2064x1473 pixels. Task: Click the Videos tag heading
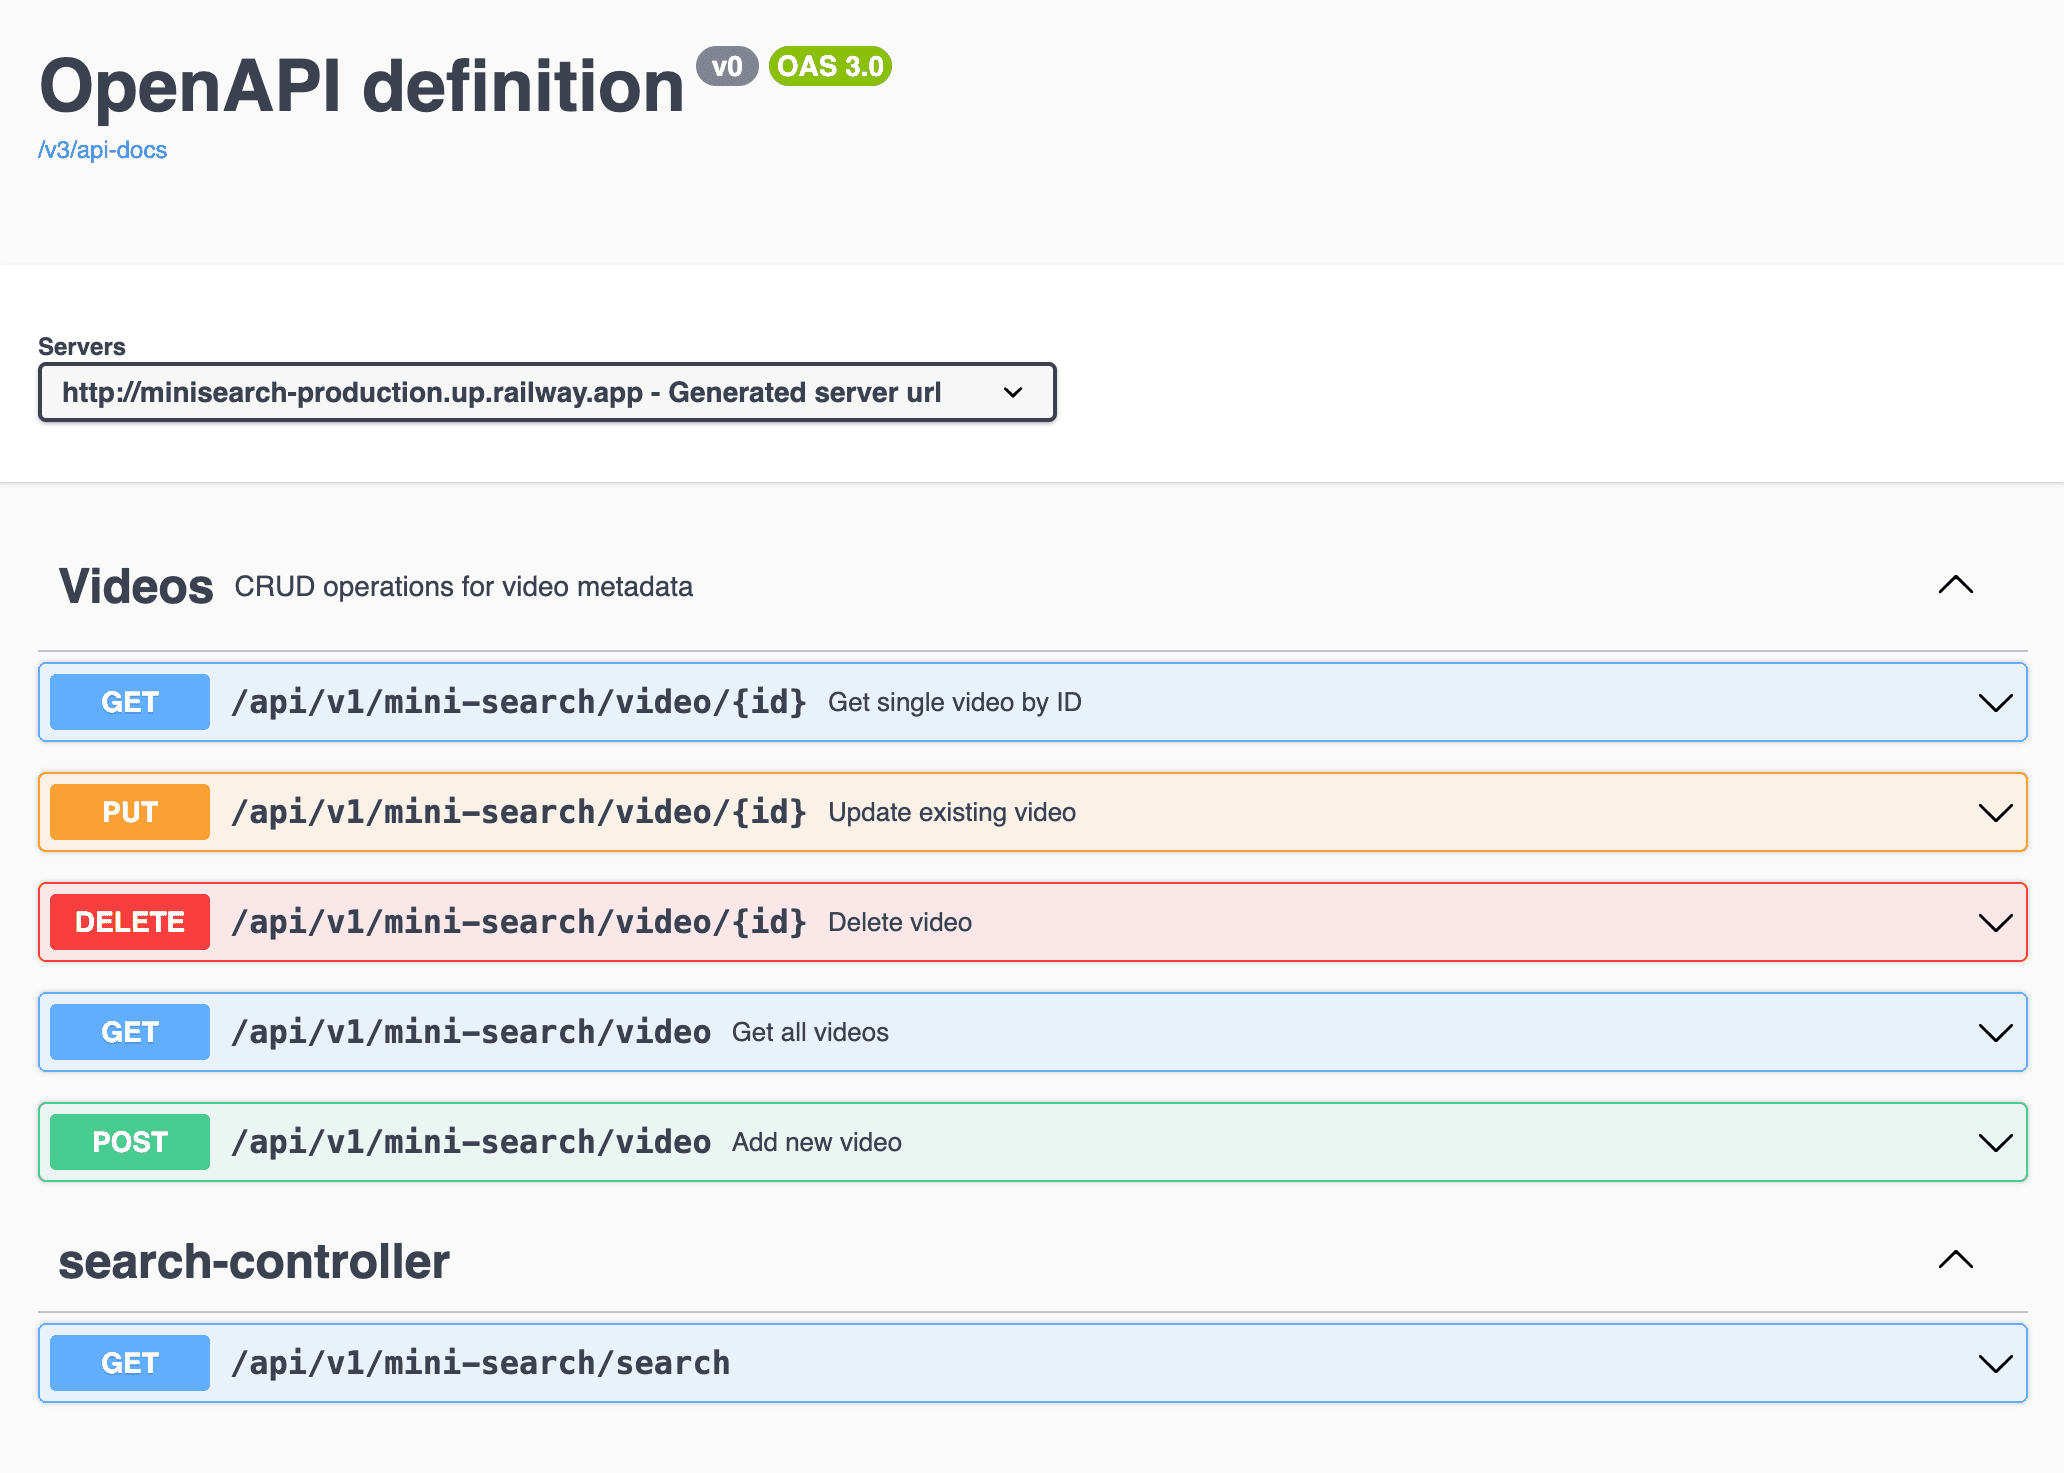point(136,586)
